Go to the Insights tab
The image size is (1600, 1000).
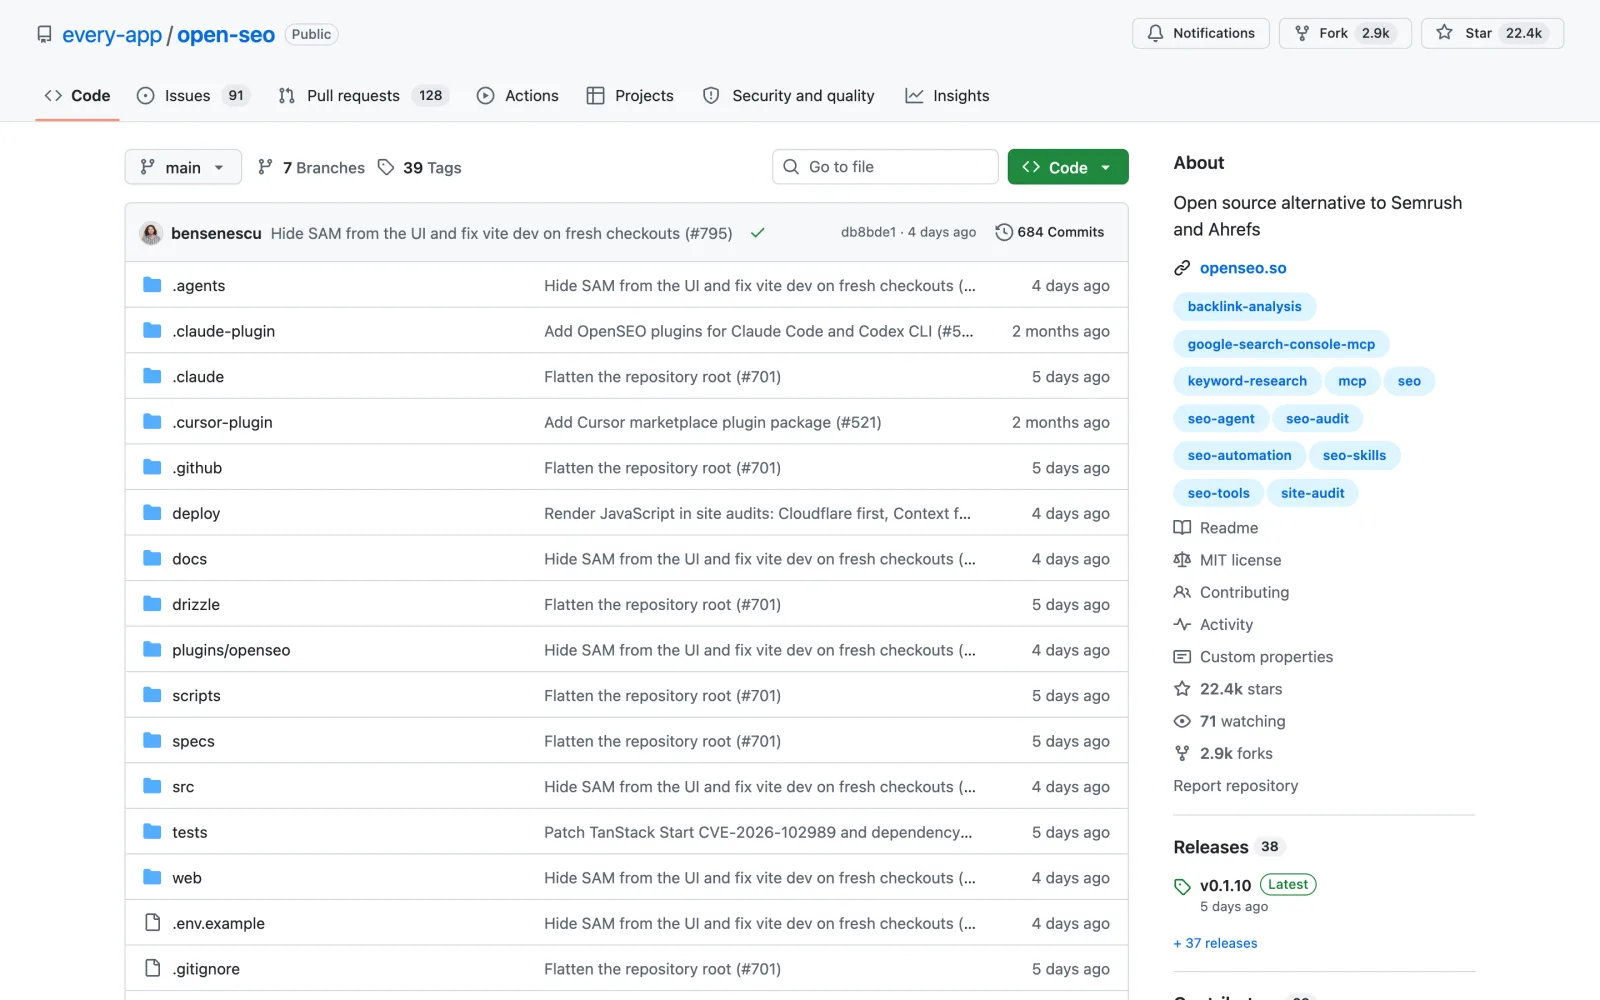[947, 96]
